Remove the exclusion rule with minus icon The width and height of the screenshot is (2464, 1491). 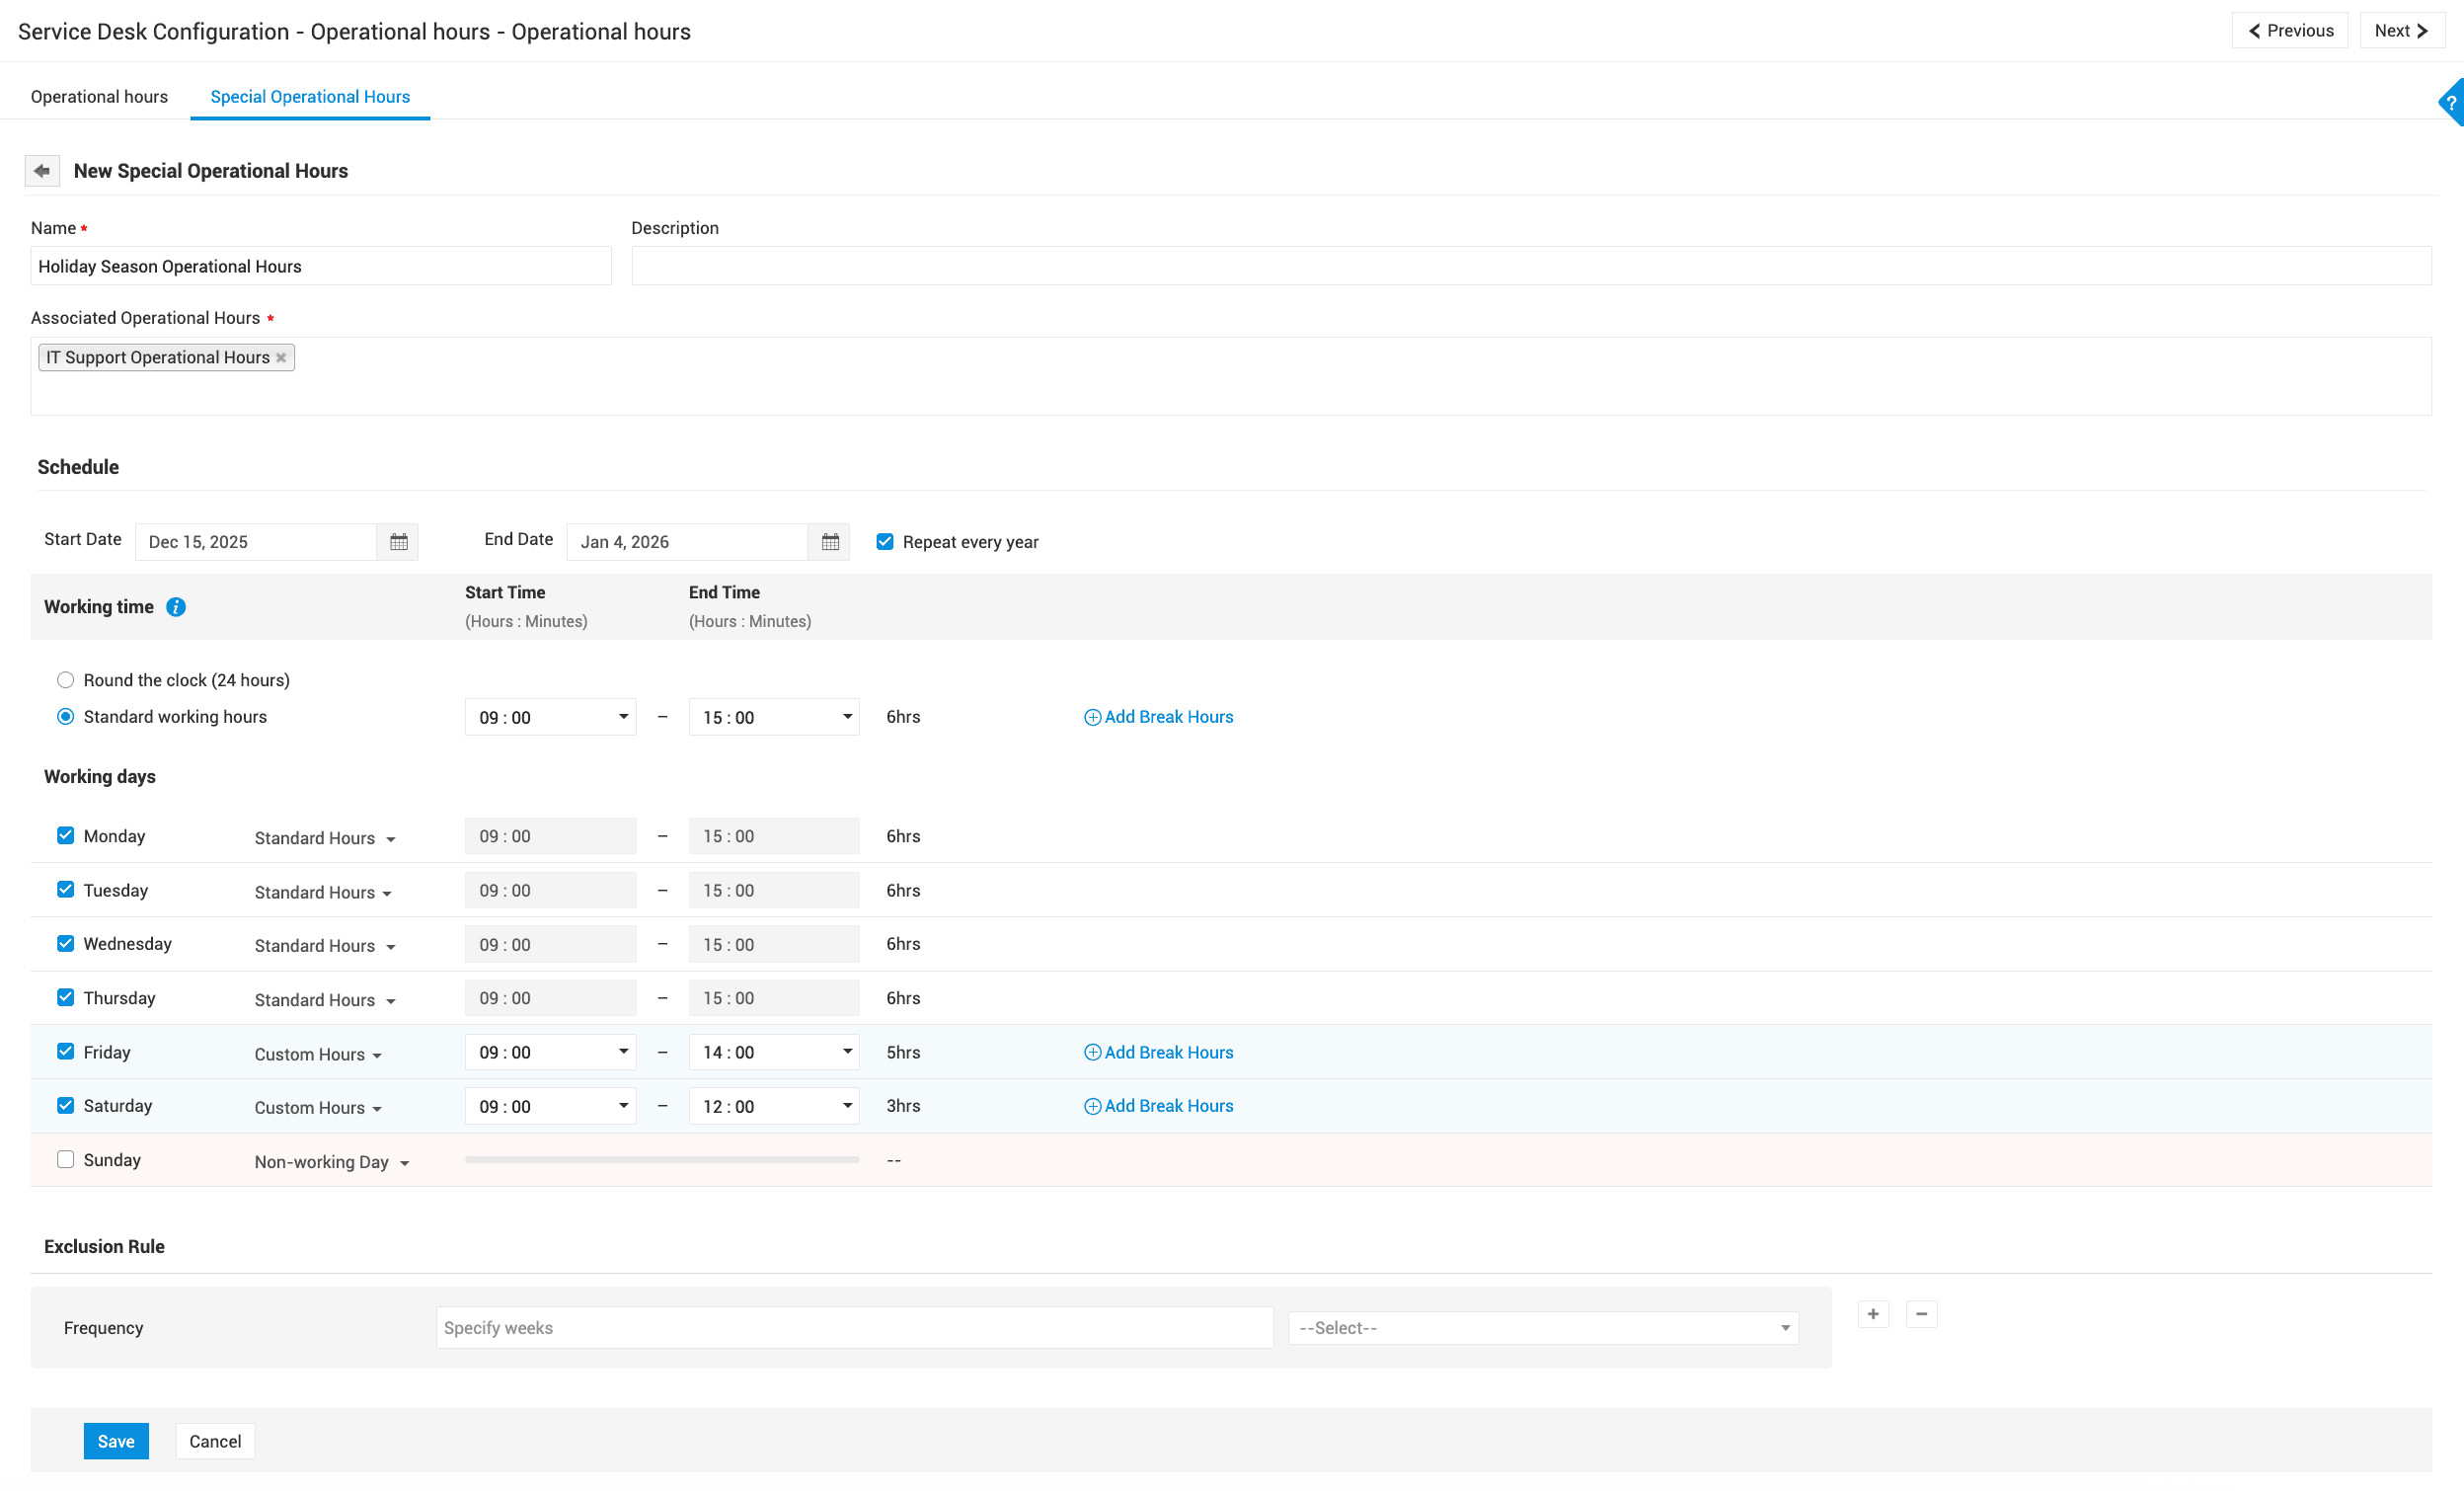click(1921, 1314)
